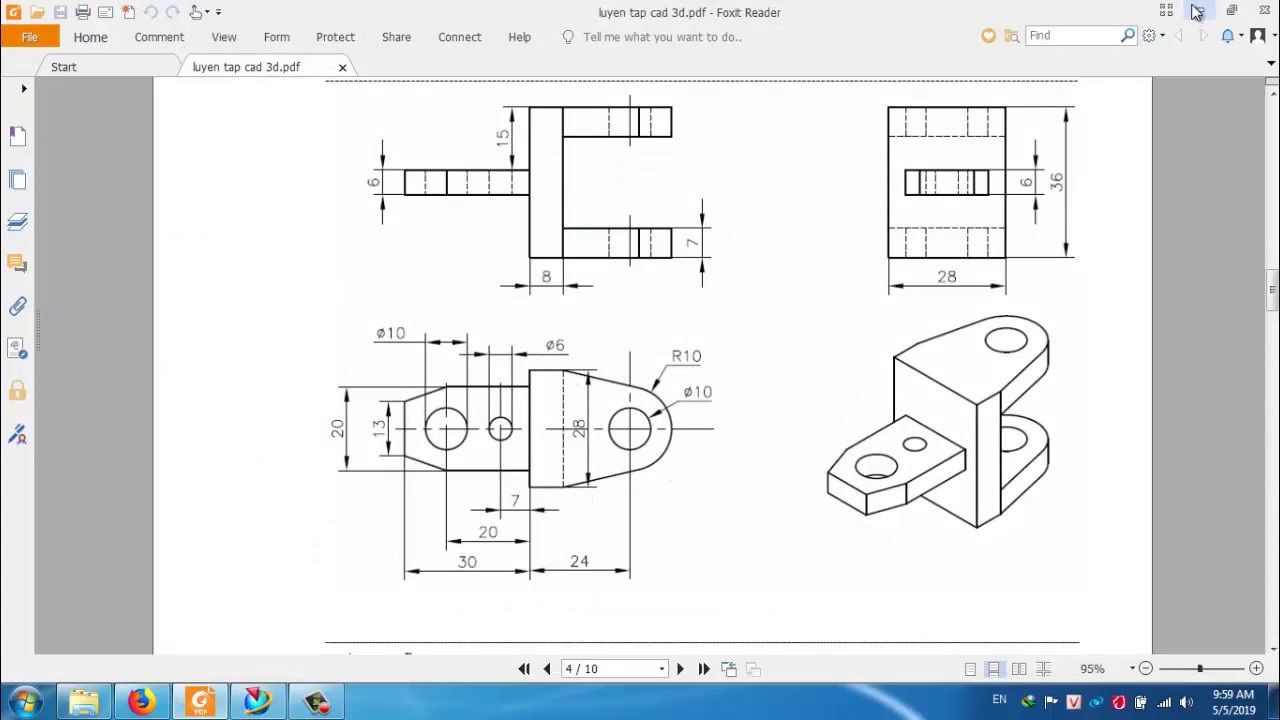Open the 95% zoom level dropdown arrow
1280x720 pixels.
coord(1133,669)
